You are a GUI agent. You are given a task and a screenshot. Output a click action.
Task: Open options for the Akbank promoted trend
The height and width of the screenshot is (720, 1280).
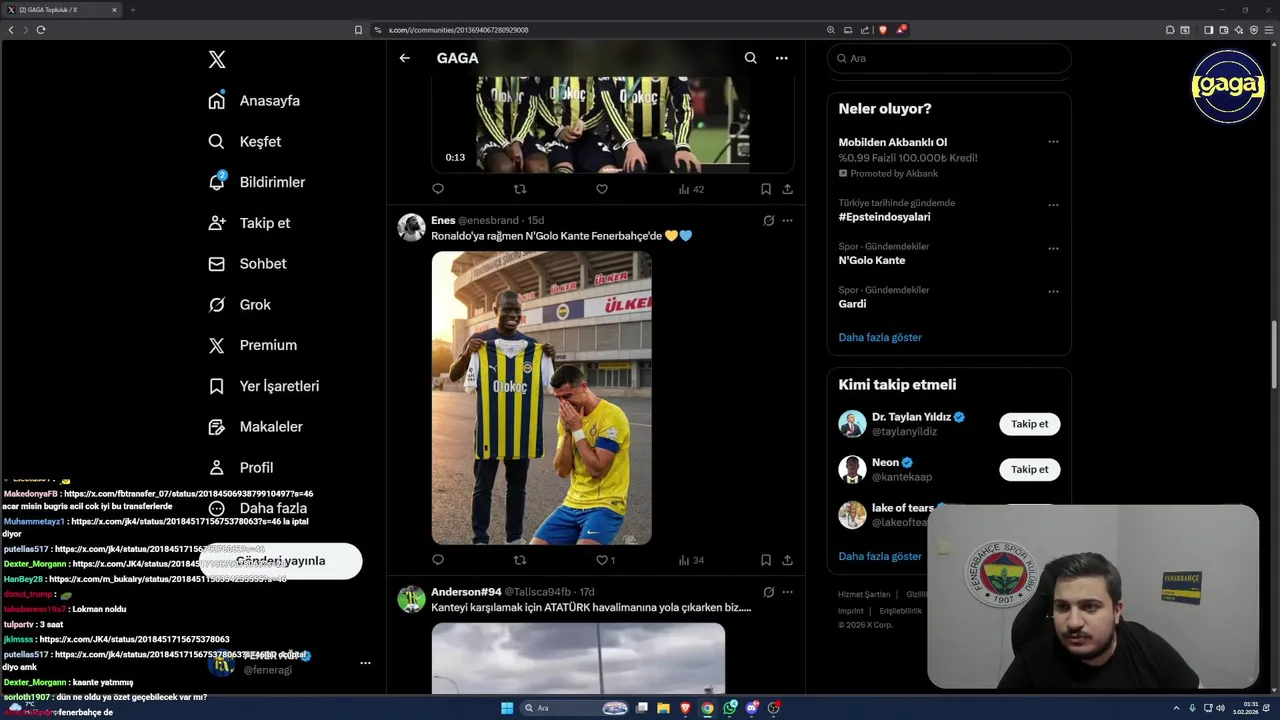[x=1053, y=142]
